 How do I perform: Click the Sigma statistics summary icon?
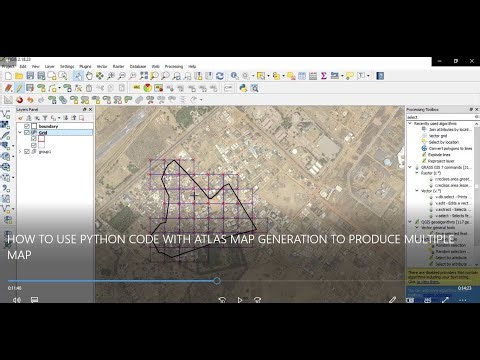coord(324,76)
